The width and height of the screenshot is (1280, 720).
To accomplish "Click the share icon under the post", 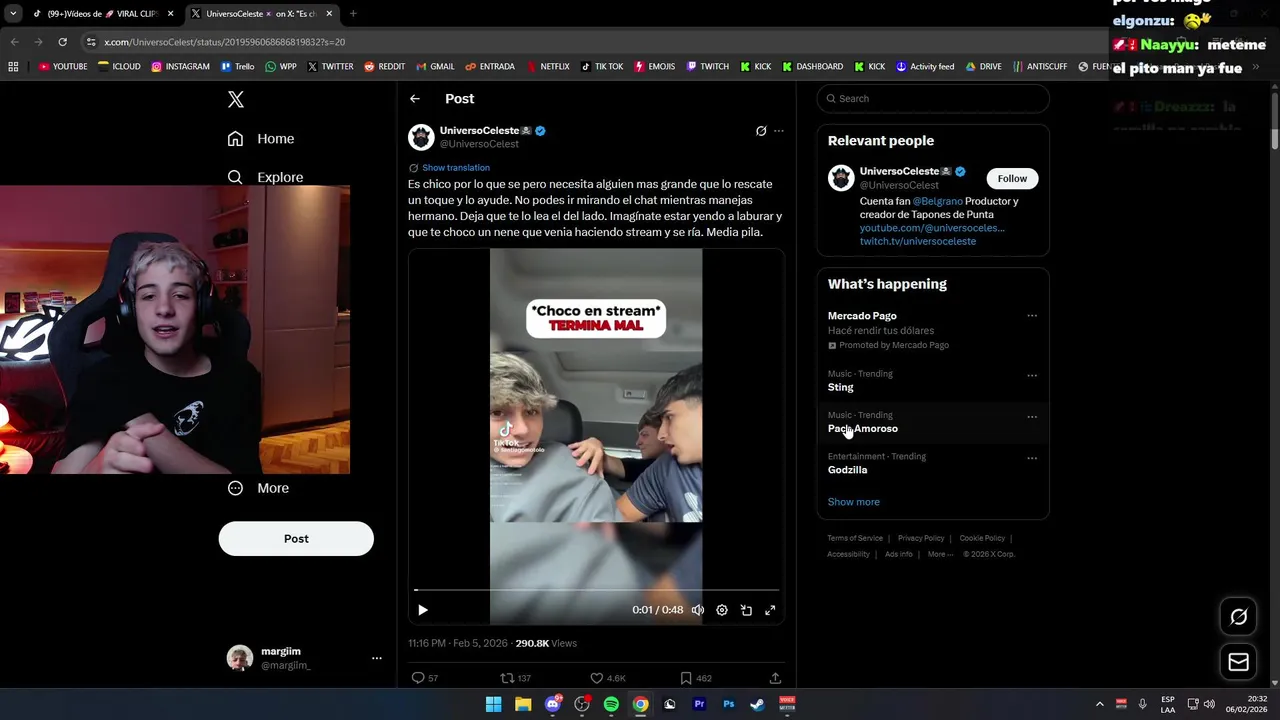I will click(775, 678).
